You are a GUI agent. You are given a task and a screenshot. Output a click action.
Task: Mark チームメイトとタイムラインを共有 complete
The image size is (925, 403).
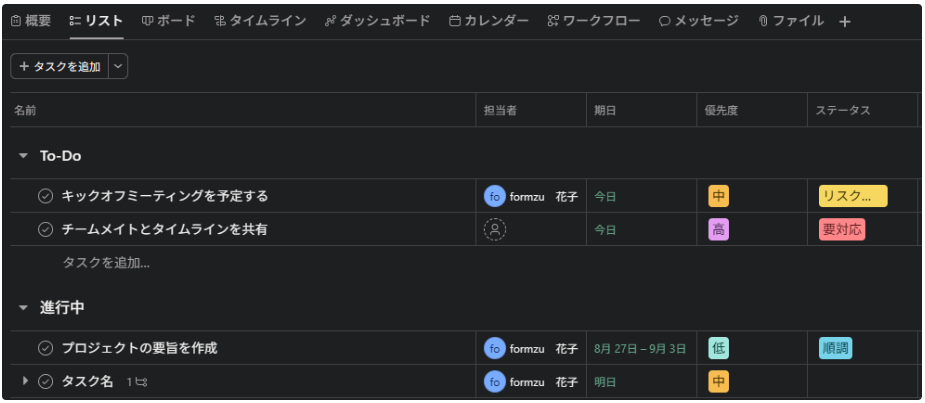45,230
